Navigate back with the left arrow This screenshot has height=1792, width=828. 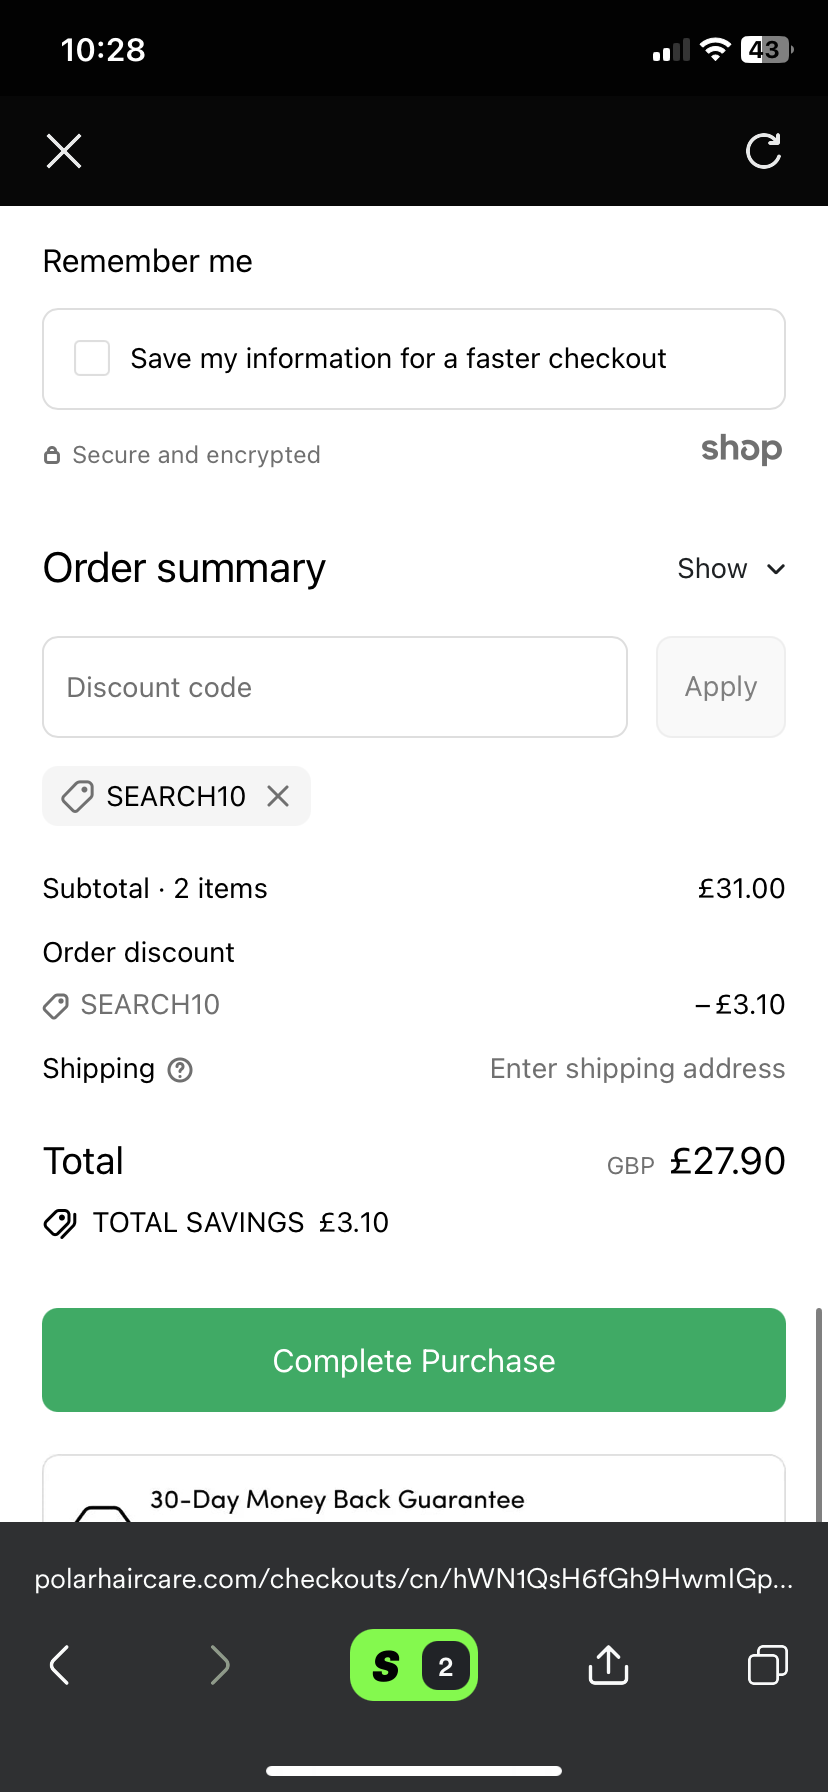pyautogui.click(x=59, y=1665)
